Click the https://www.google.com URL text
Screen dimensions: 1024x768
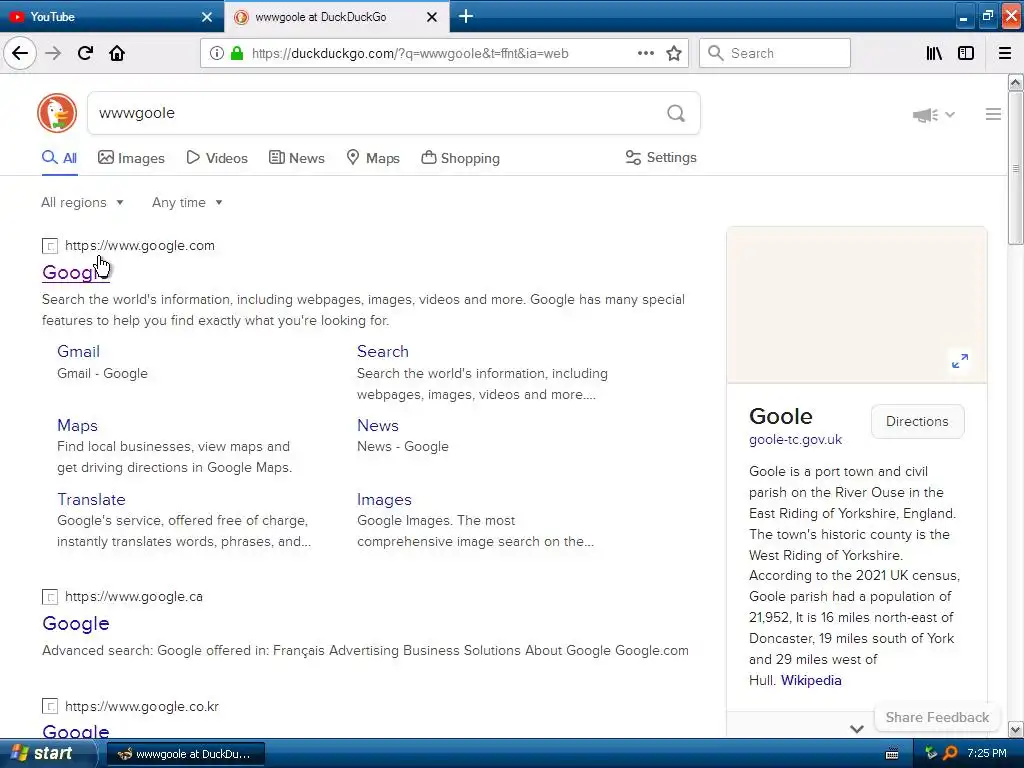point(140,246)
